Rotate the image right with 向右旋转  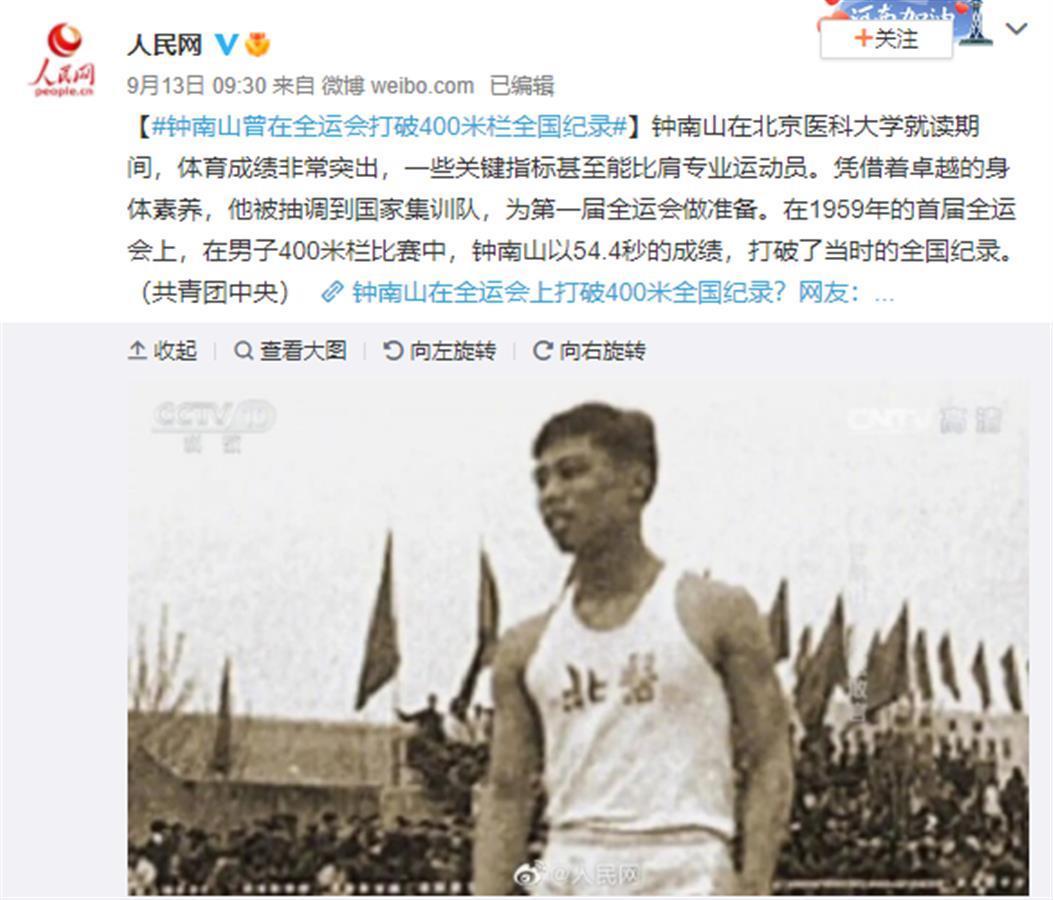[x=590, y=351]
